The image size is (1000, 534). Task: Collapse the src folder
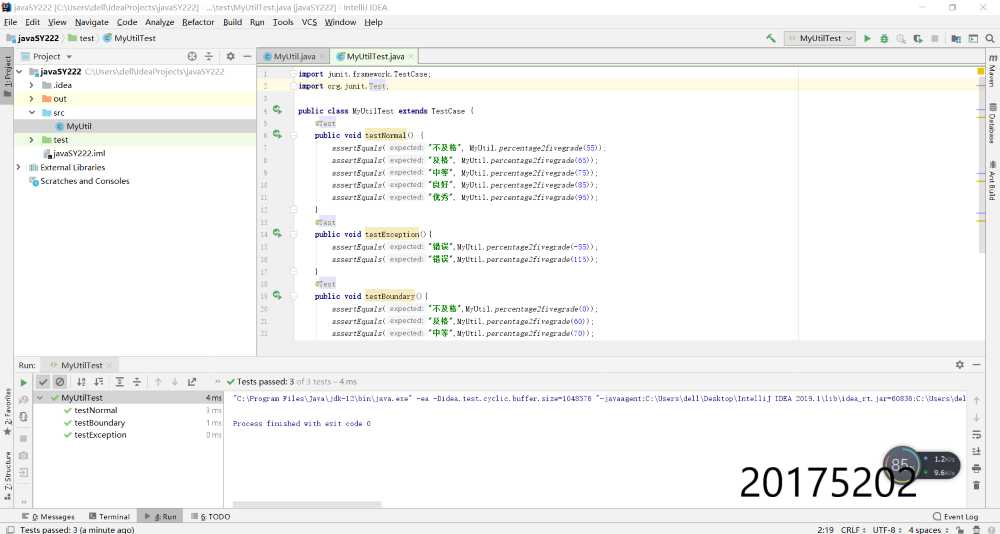point(31,112)
